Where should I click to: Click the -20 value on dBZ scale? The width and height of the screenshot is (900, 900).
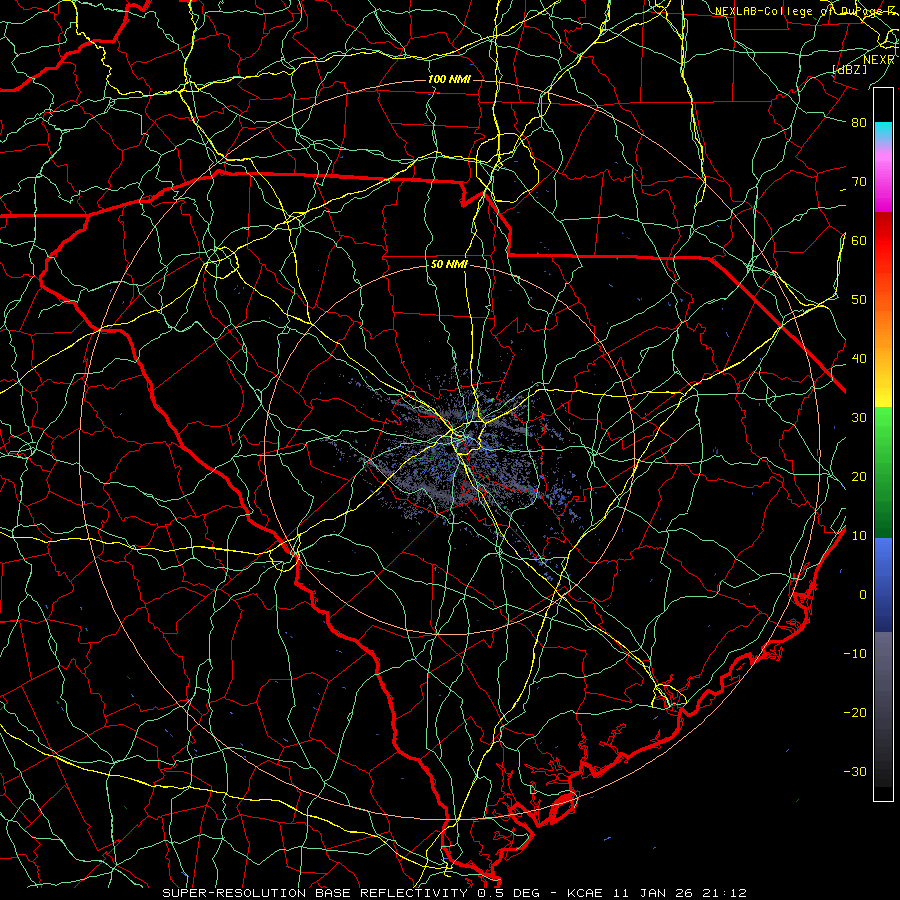[855, 713]
